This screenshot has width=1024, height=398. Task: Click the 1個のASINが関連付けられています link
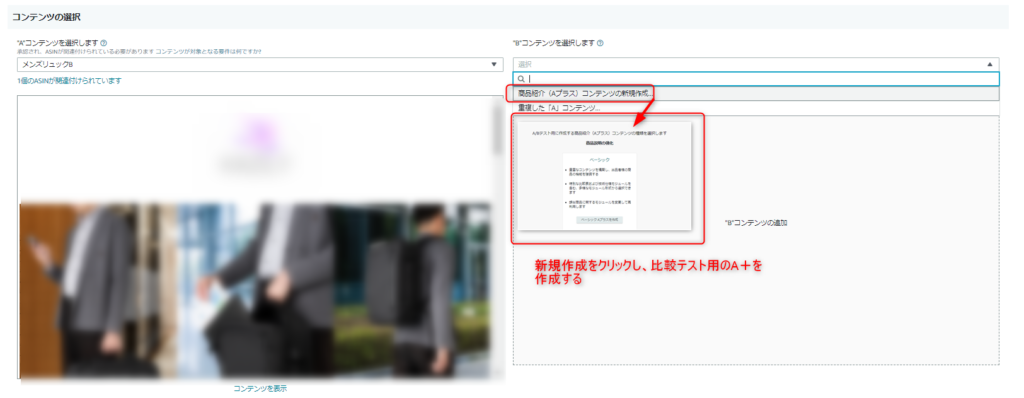click(69, 81)
